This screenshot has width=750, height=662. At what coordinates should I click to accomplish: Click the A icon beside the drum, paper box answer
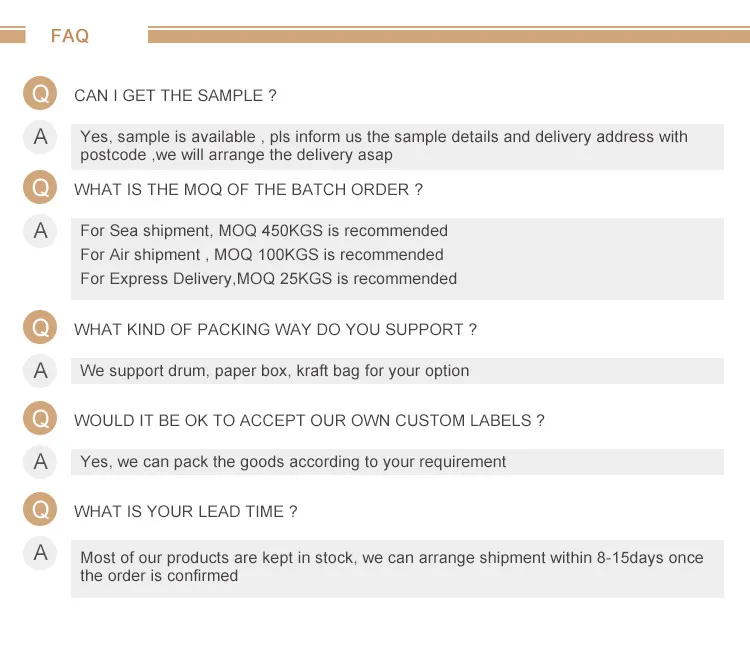40,371
